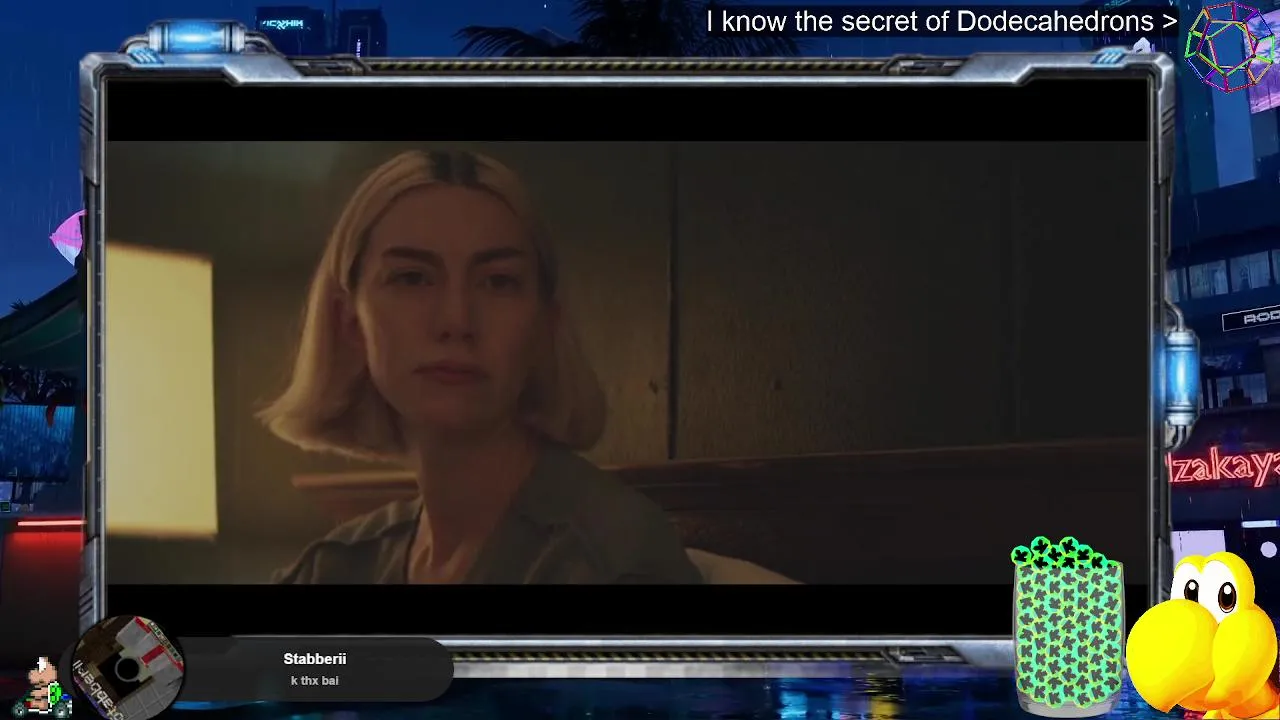This screenshot has width=1280, height=720.
Task: Click the kart racer sprite icon
Action: pos(41,687)
